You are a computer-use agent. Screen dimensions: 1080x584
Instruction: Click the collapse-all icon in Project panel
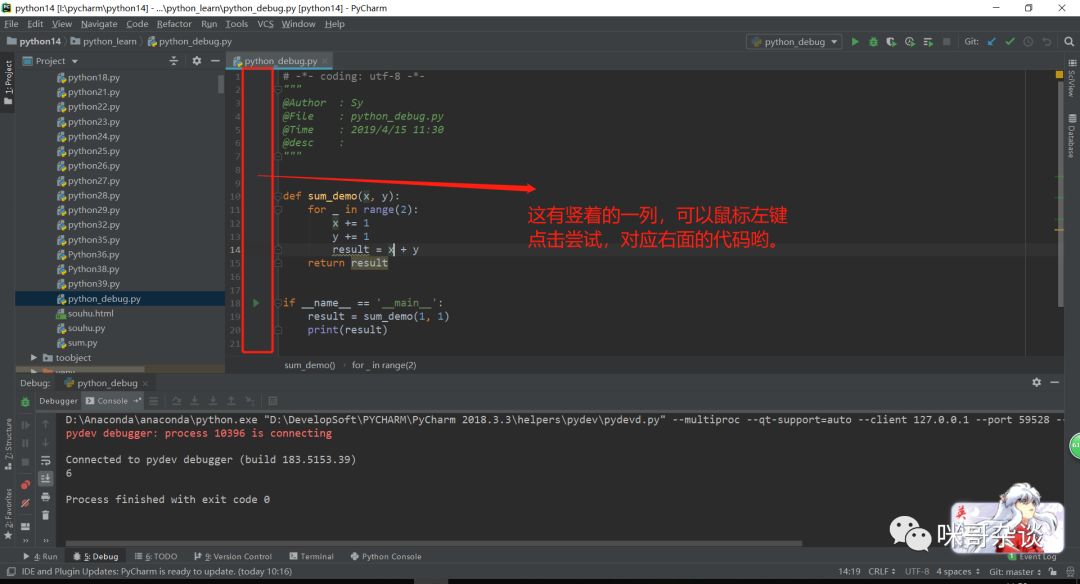coord(174,61)
